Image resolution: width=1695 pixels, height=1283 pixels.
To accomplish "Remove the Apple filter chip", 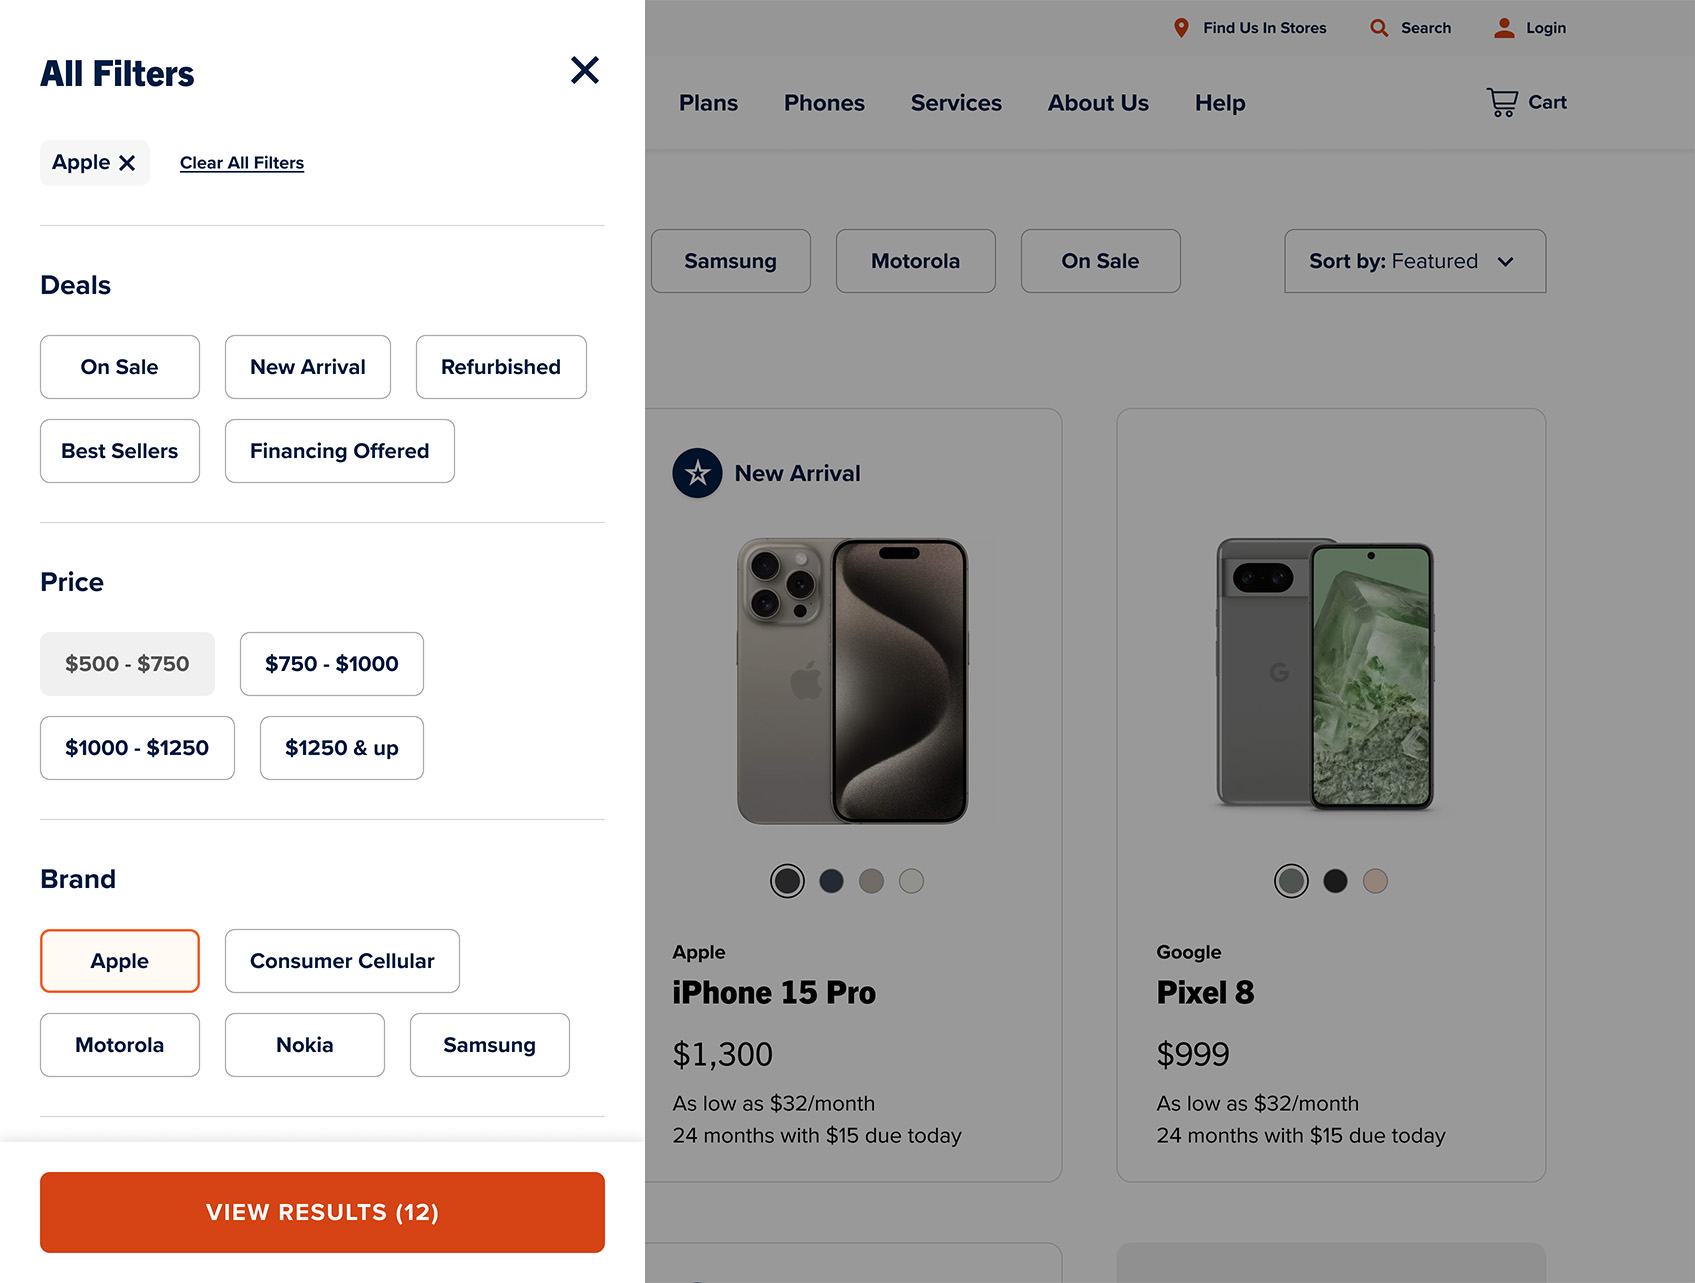I will pyautogui.click(x=127, y=163).
